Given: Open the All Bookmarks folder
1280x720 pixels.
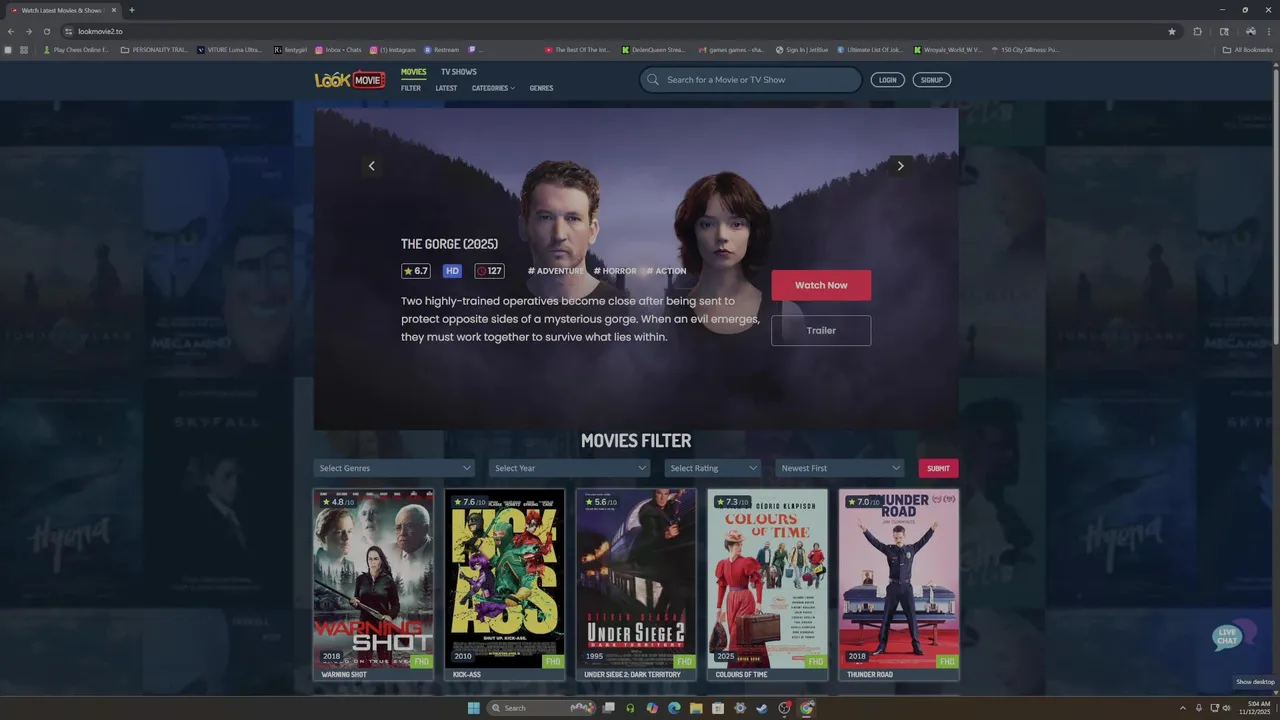Looking at the screenshot, I should pos(1248,49).
